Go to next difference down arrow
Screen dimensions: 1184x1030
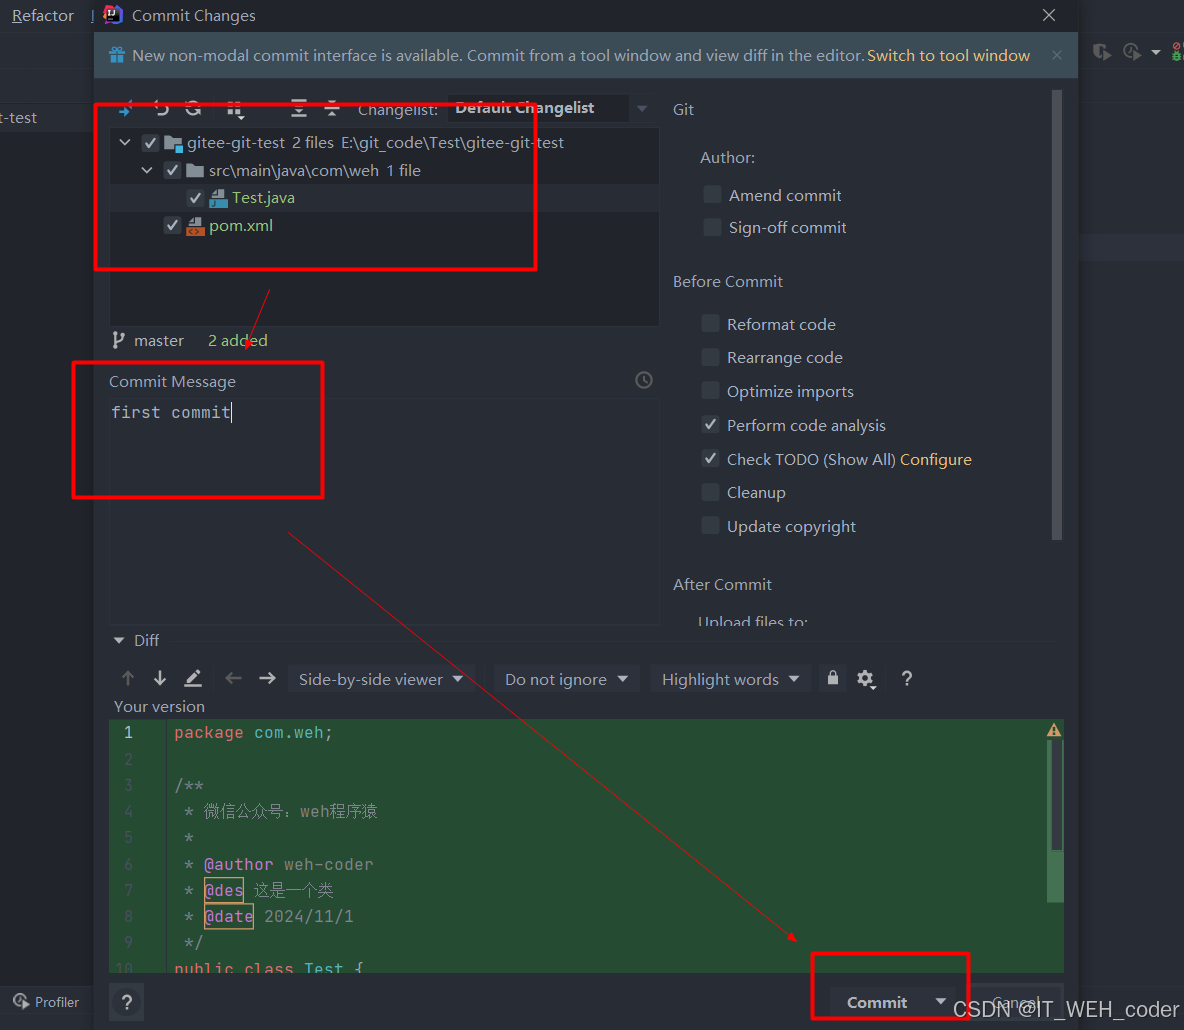coord(160,678)
